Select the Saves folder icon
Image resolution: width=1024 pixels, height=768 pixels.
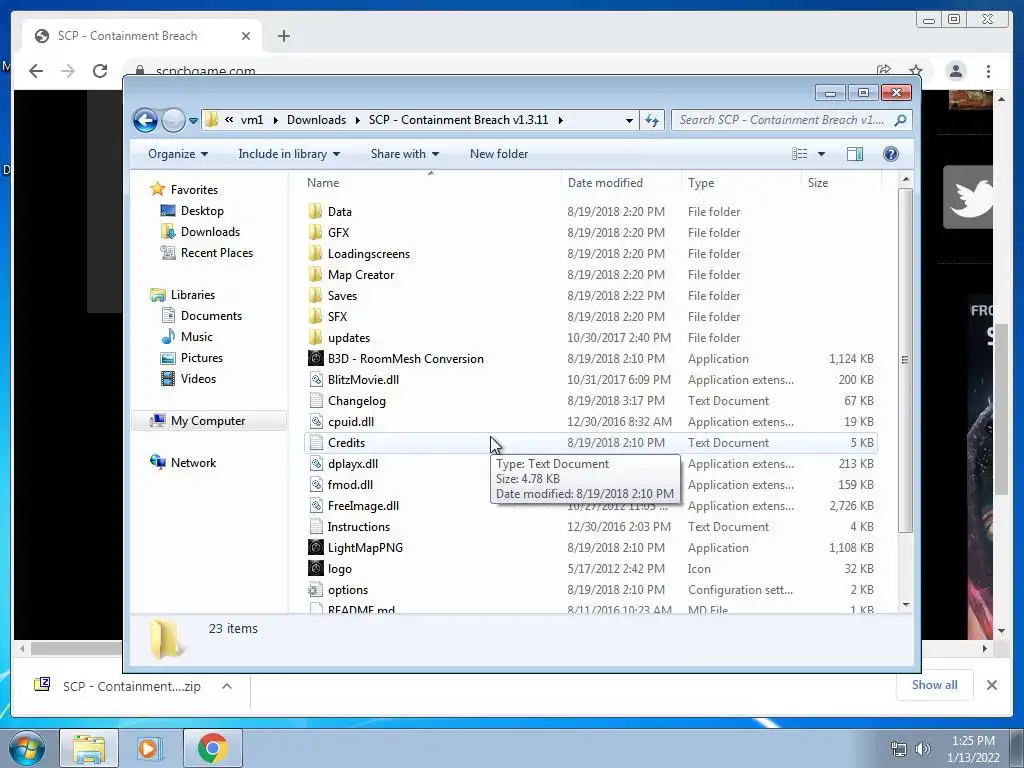click(x=315, y=296)
